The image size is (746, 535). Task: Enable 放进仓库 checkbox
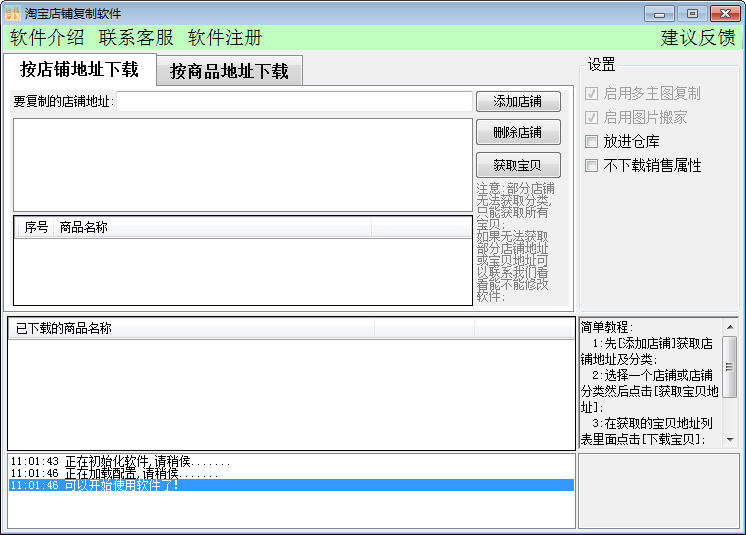tap(591, 141)
